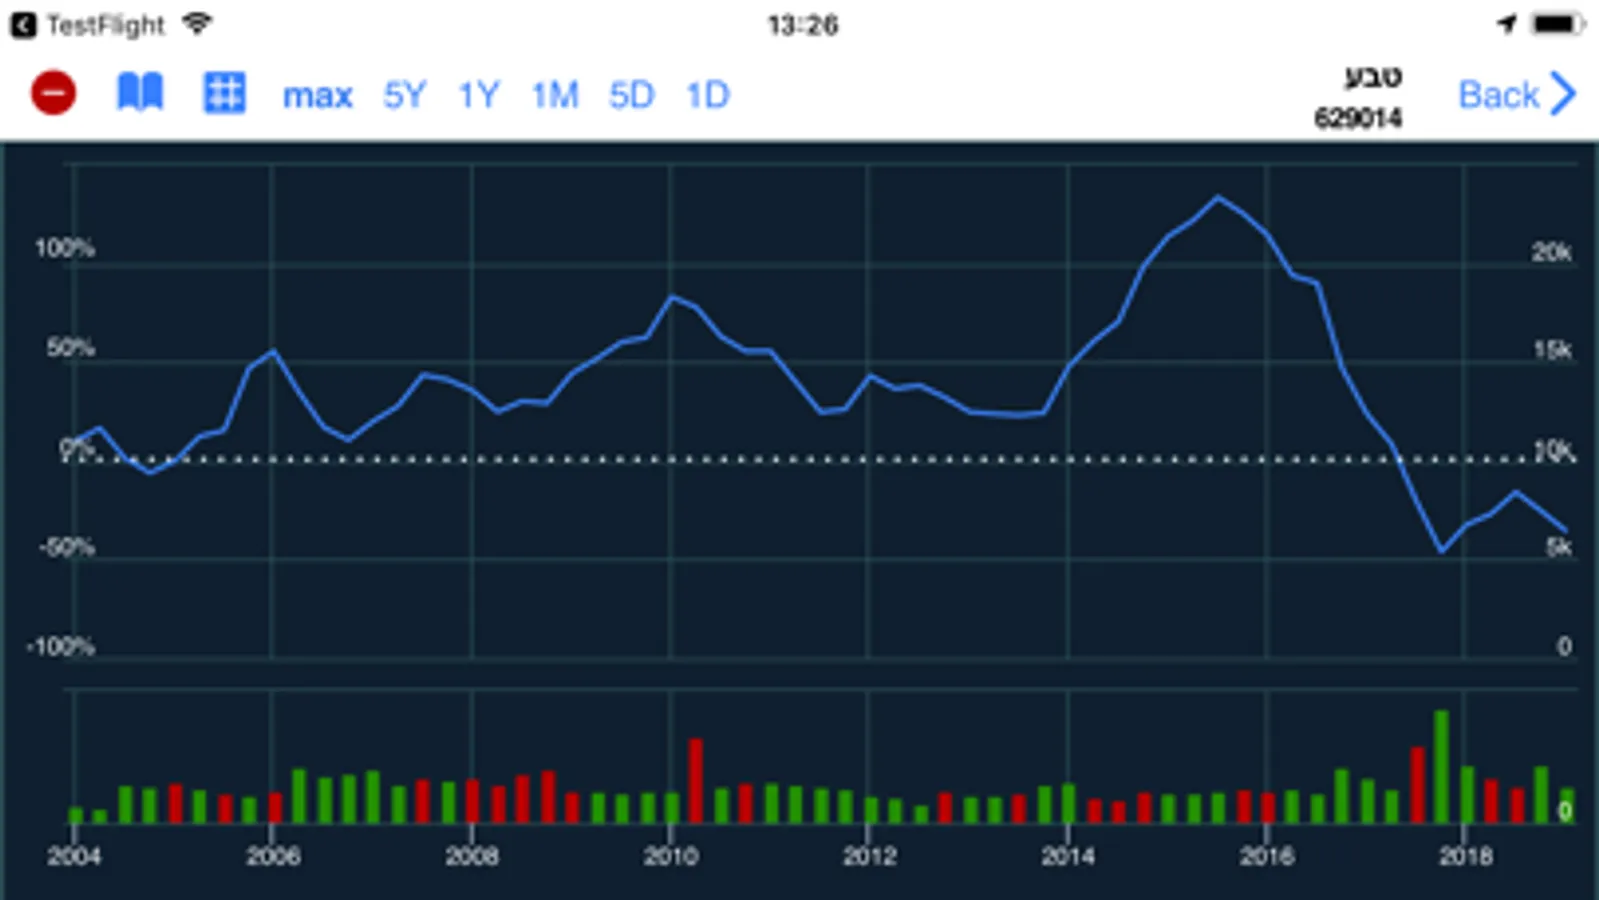Select the max time range
The image size is (1599, 900).
point(318,95)
